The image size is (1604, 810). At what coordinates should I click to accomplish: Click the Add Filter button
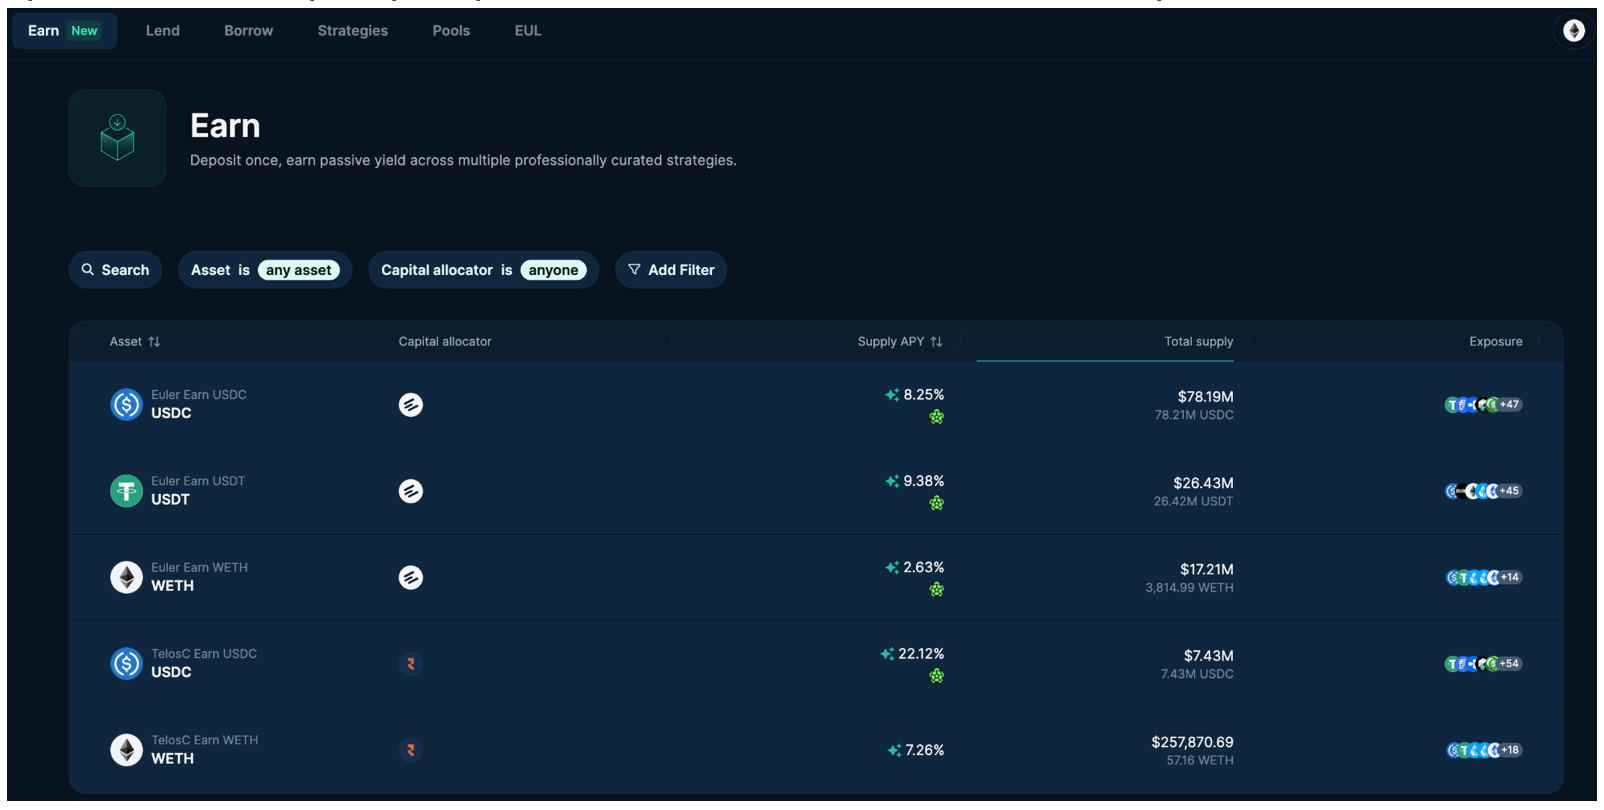[671, 270]
